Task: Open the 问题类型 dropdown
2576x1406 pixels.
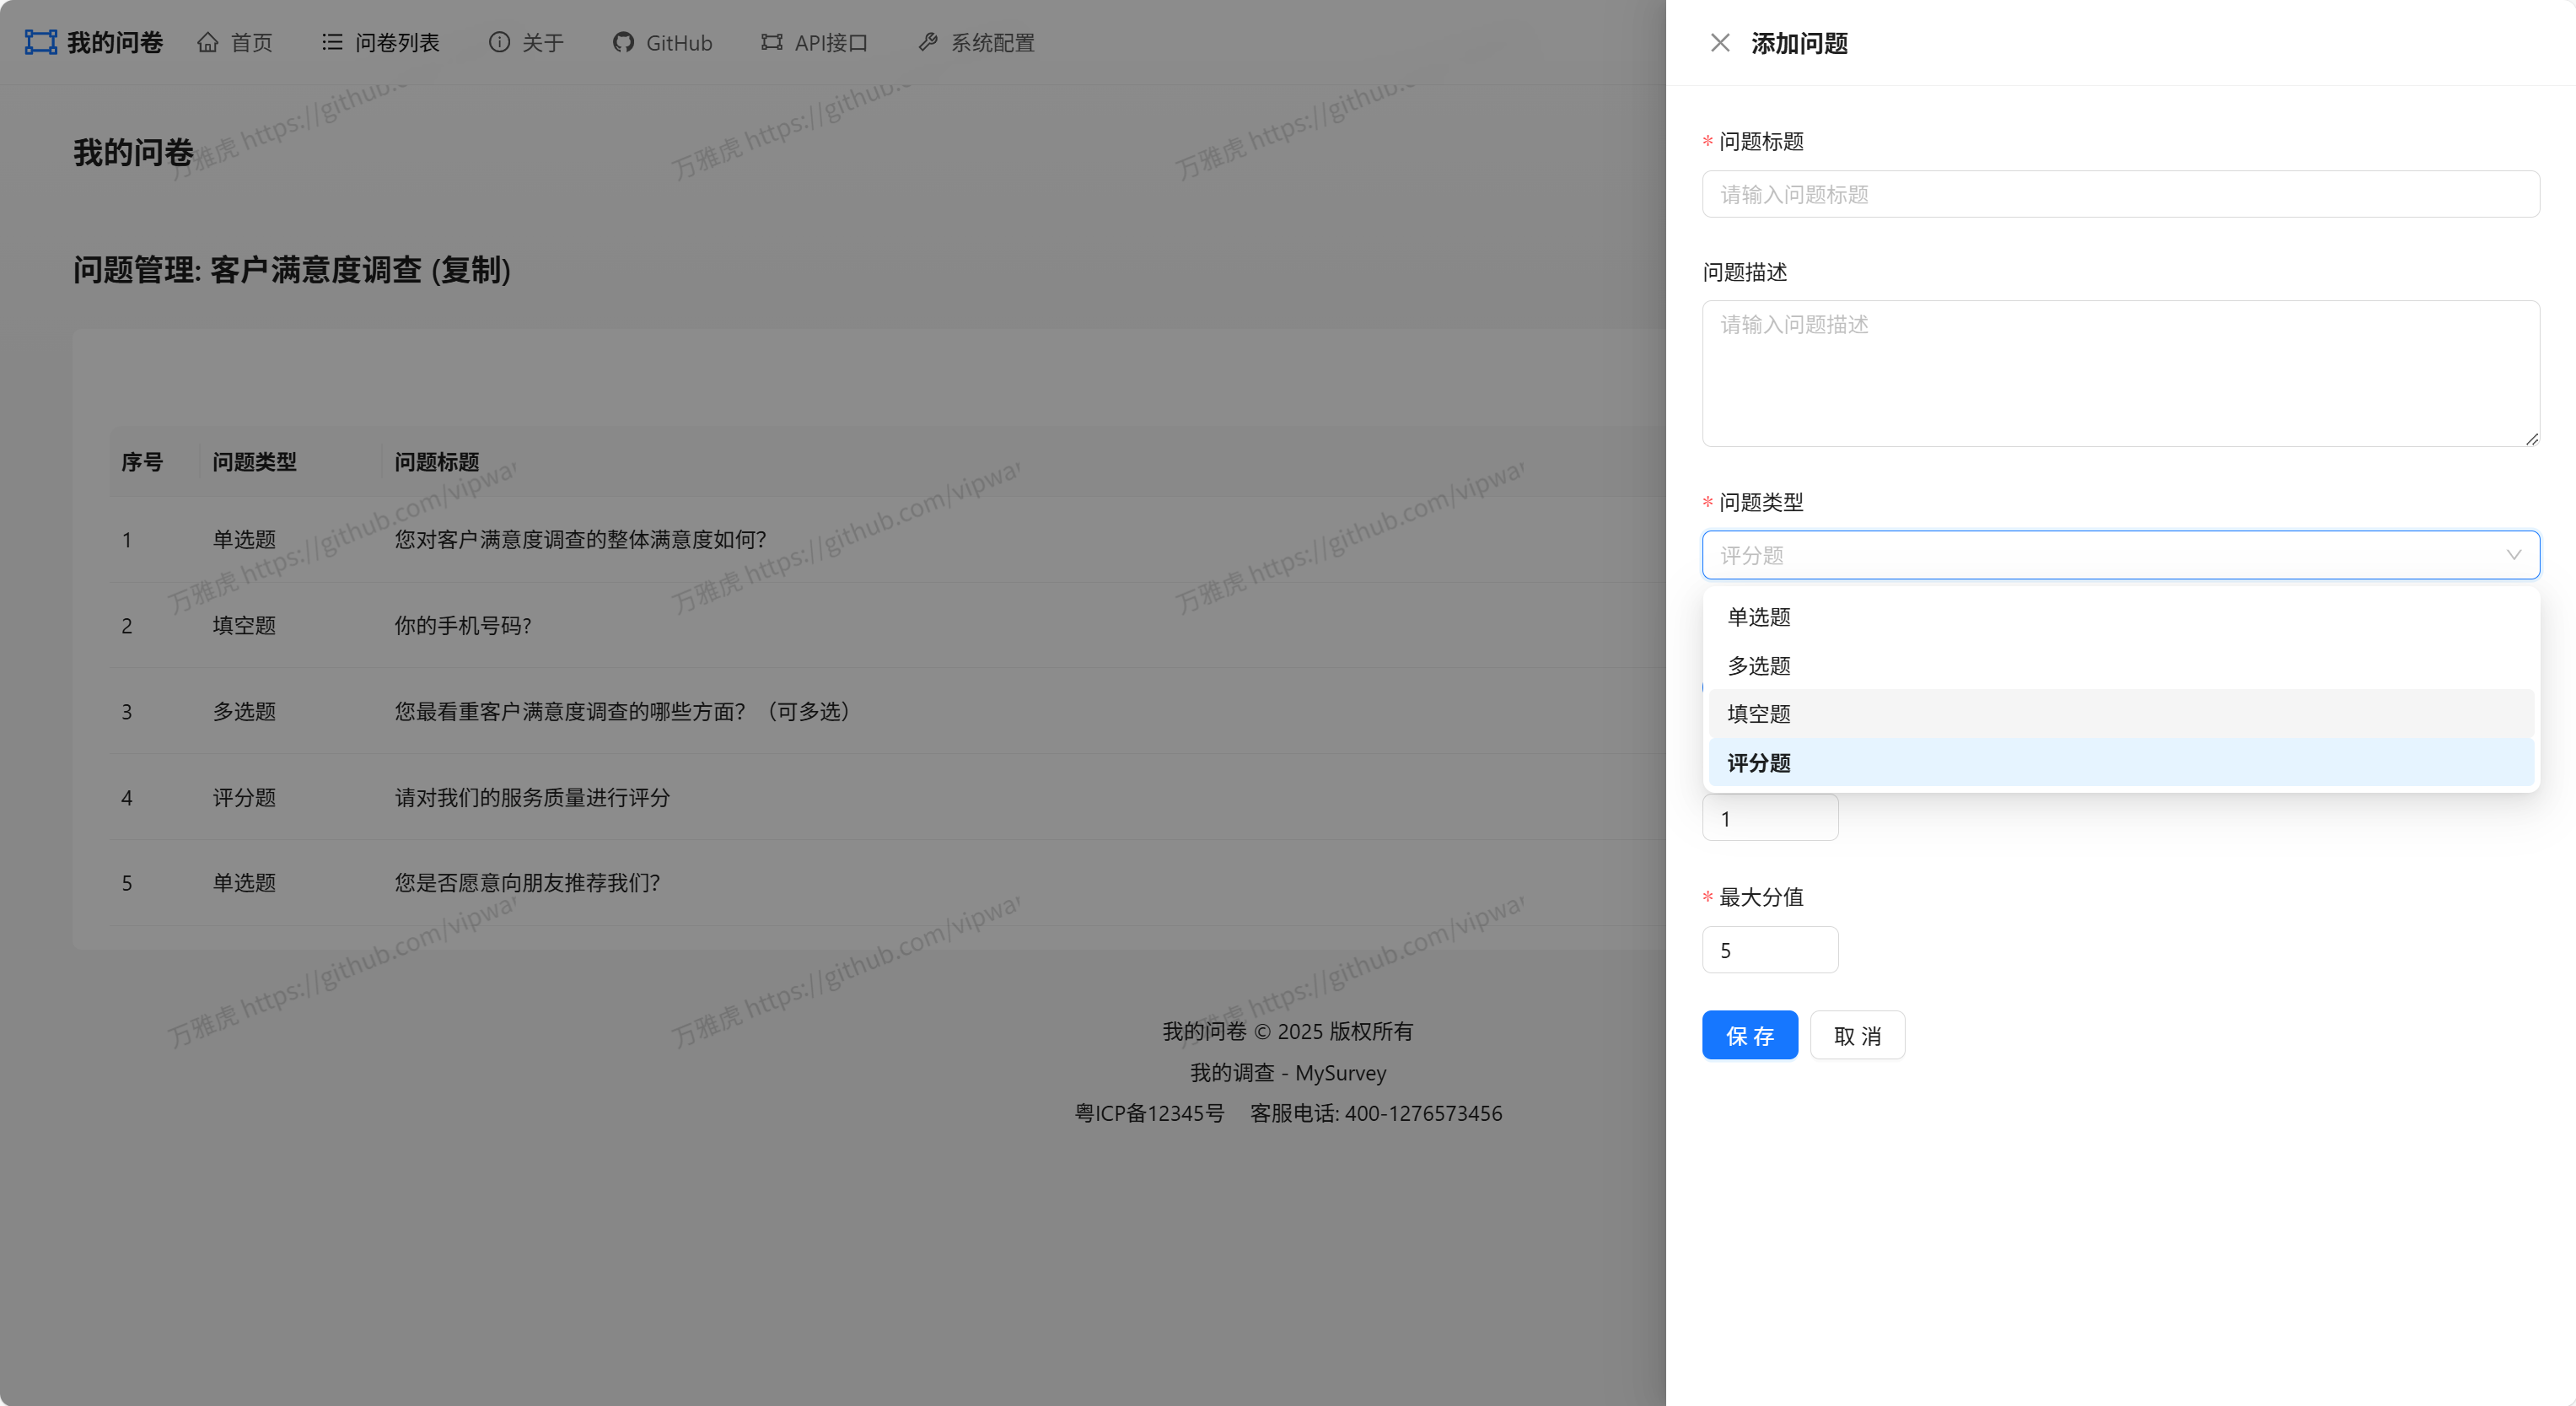Action: coord(2120,555)
